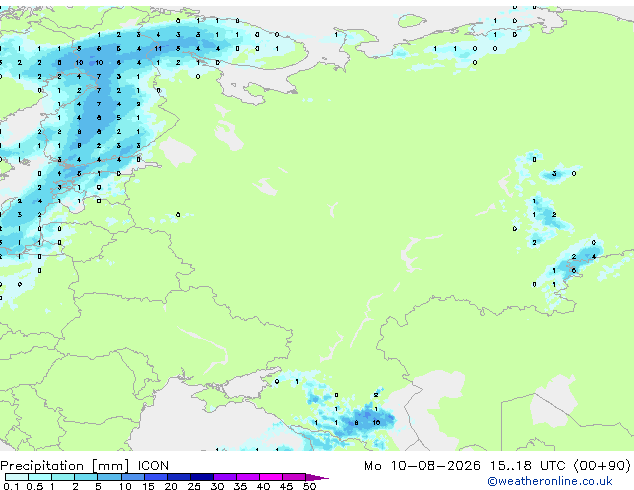Select the 1–2 mm legend color swatch
Viewport: 634px width, 490px height.
63,477
